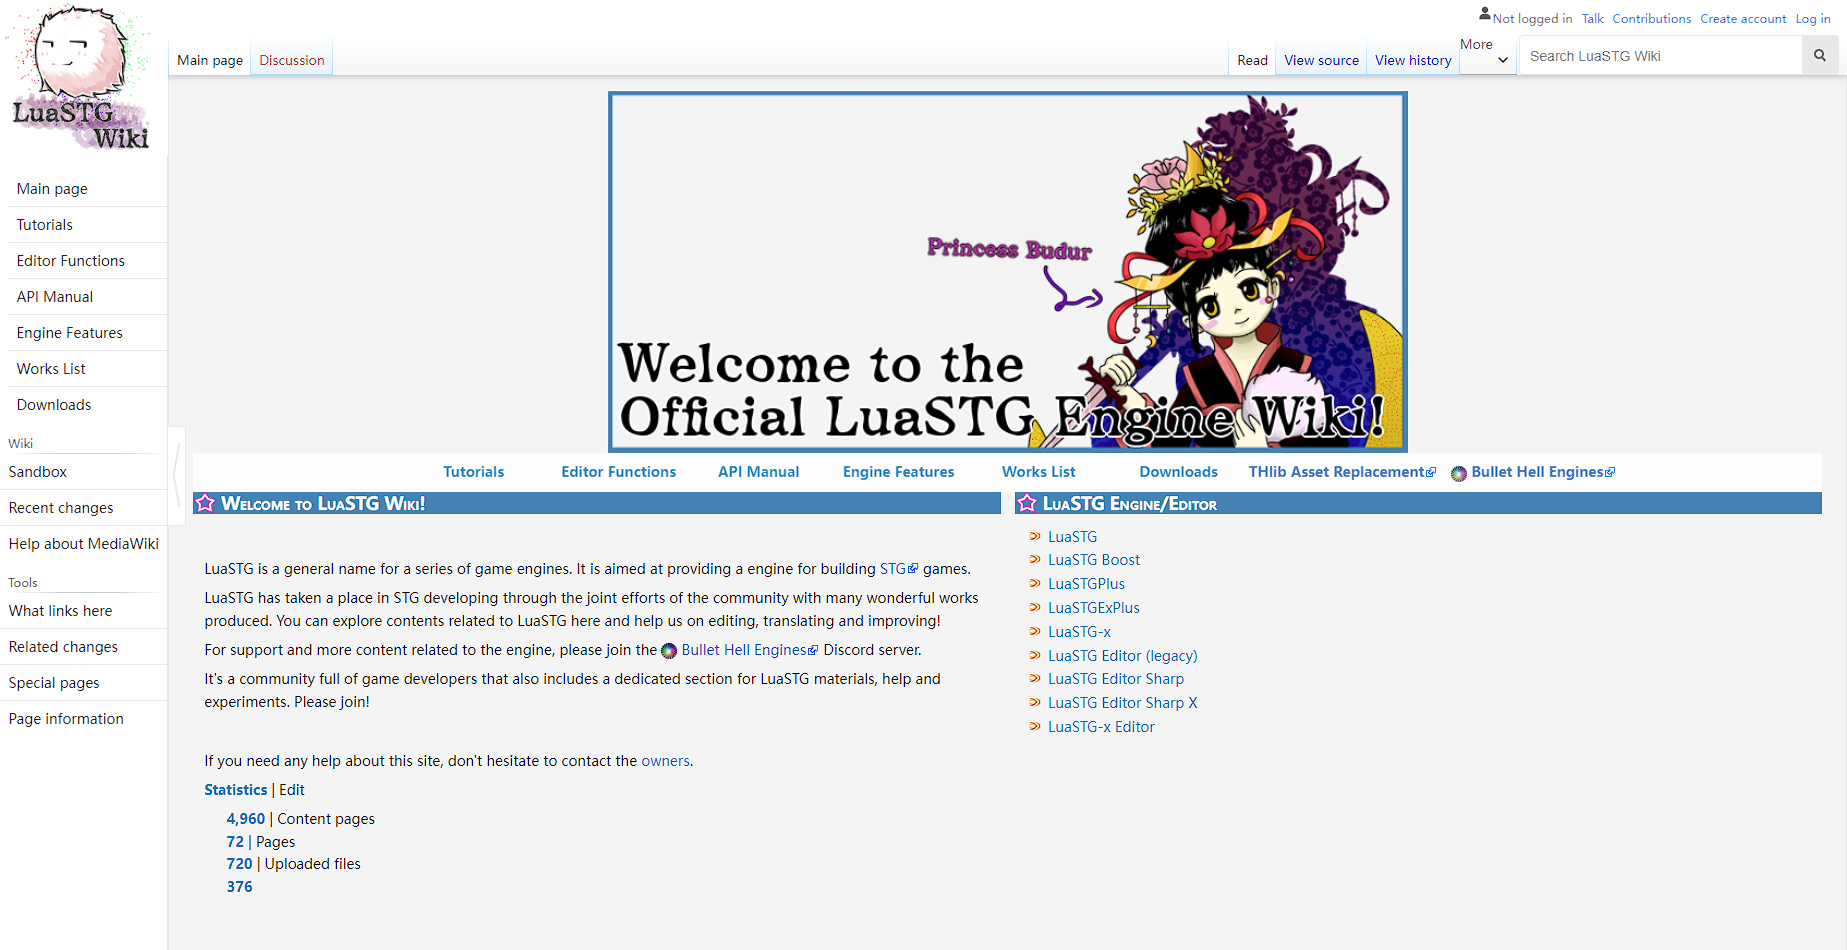
Task: Open Engine Features in banner navigation row
Action: tap(899, 472)
